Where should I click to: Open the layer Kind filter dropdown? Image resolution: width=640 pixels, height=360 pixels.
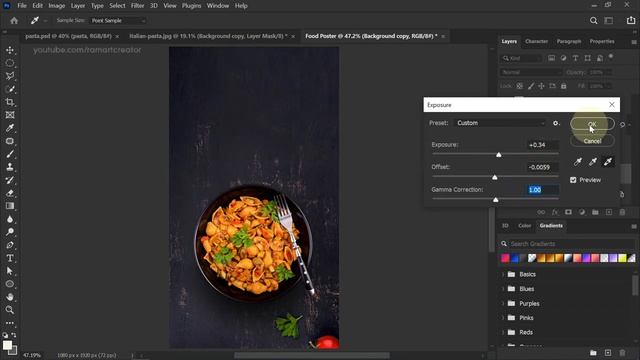[x=521, y=58]
